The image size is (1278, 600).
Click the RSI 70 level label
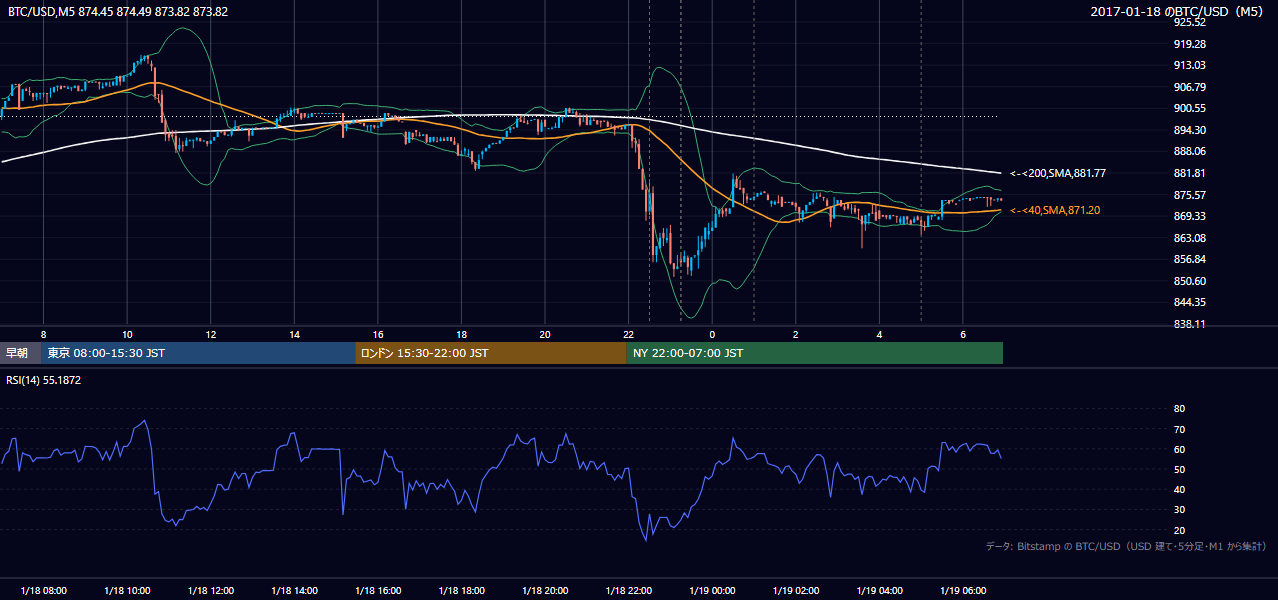click(1179, 429)
